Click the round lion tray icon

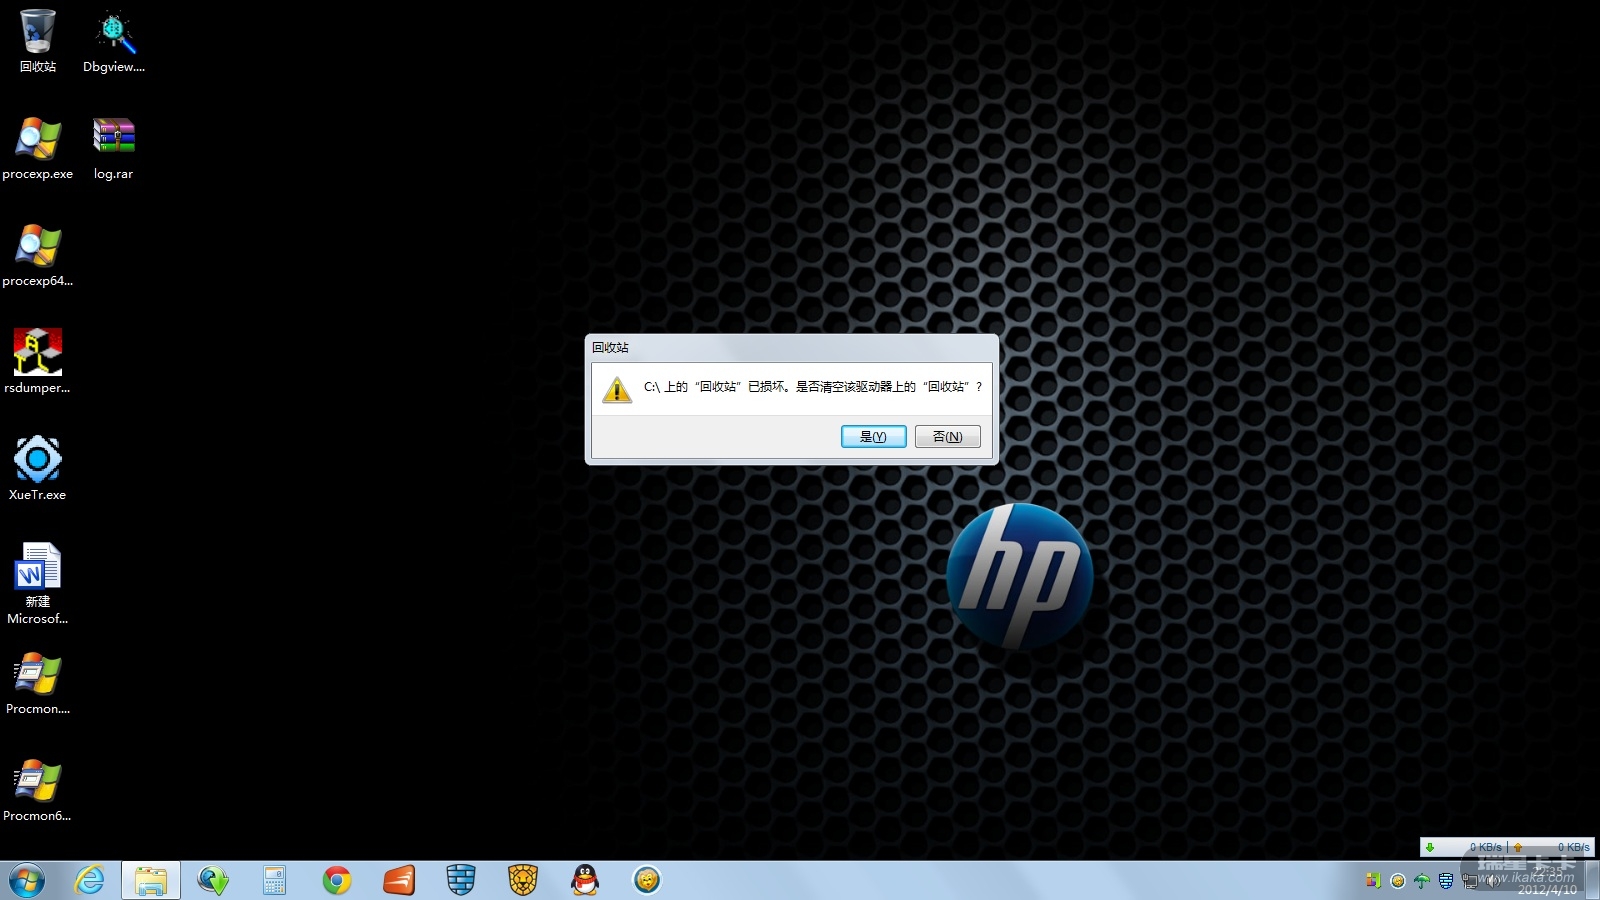(1398, 881)
